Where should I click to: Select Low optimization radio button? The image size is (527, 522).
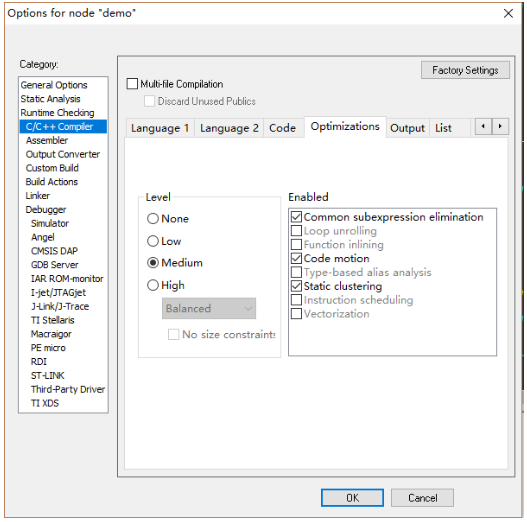click(x=153, y=241)
